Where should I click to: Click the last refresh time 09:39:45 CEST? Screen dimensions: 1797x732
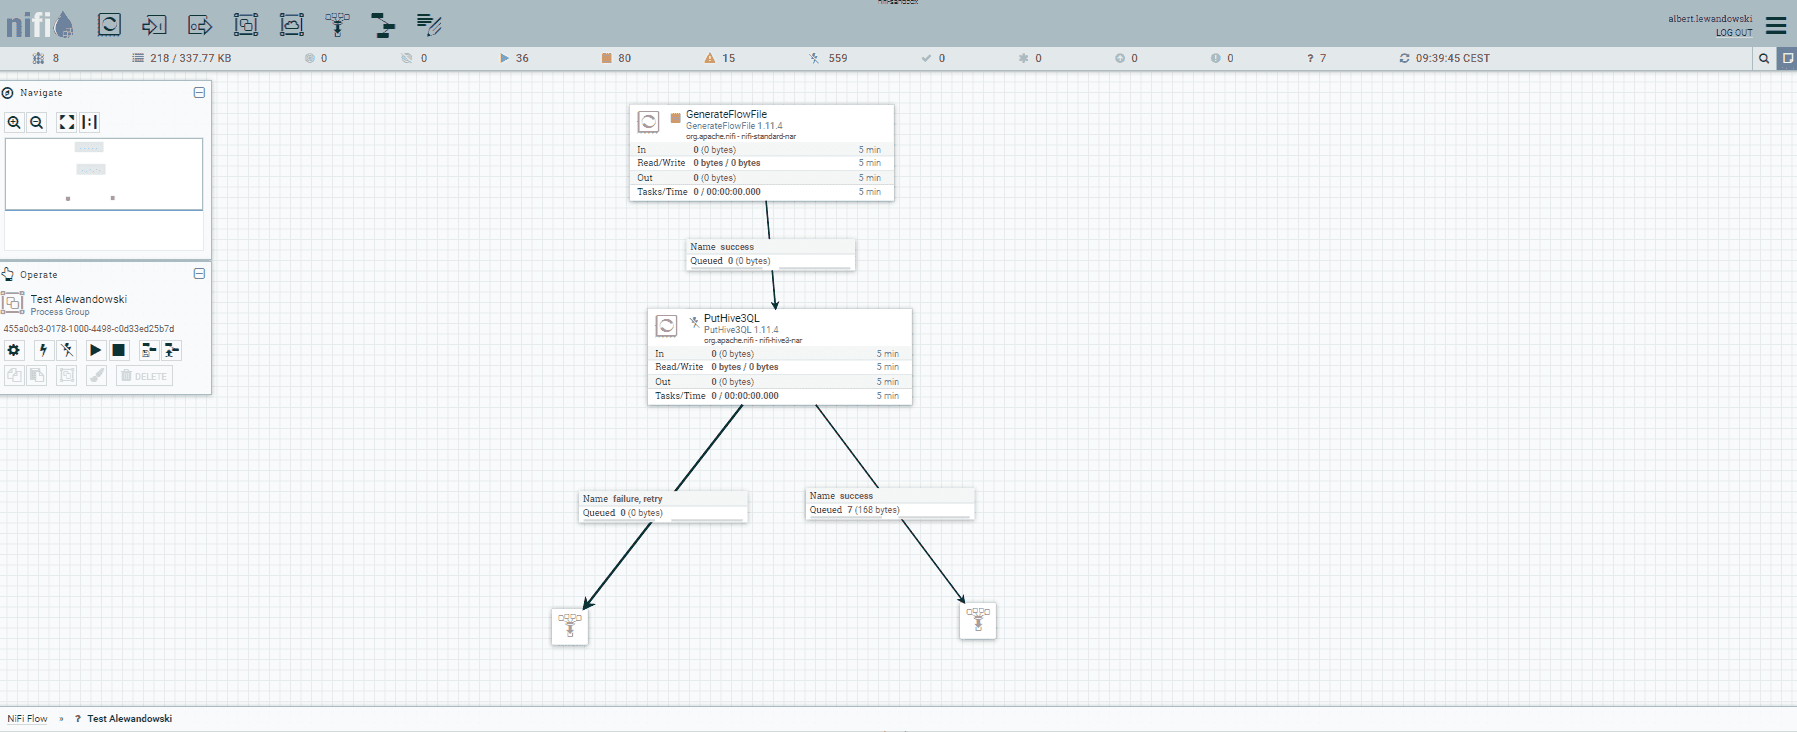click(1444, 58)
